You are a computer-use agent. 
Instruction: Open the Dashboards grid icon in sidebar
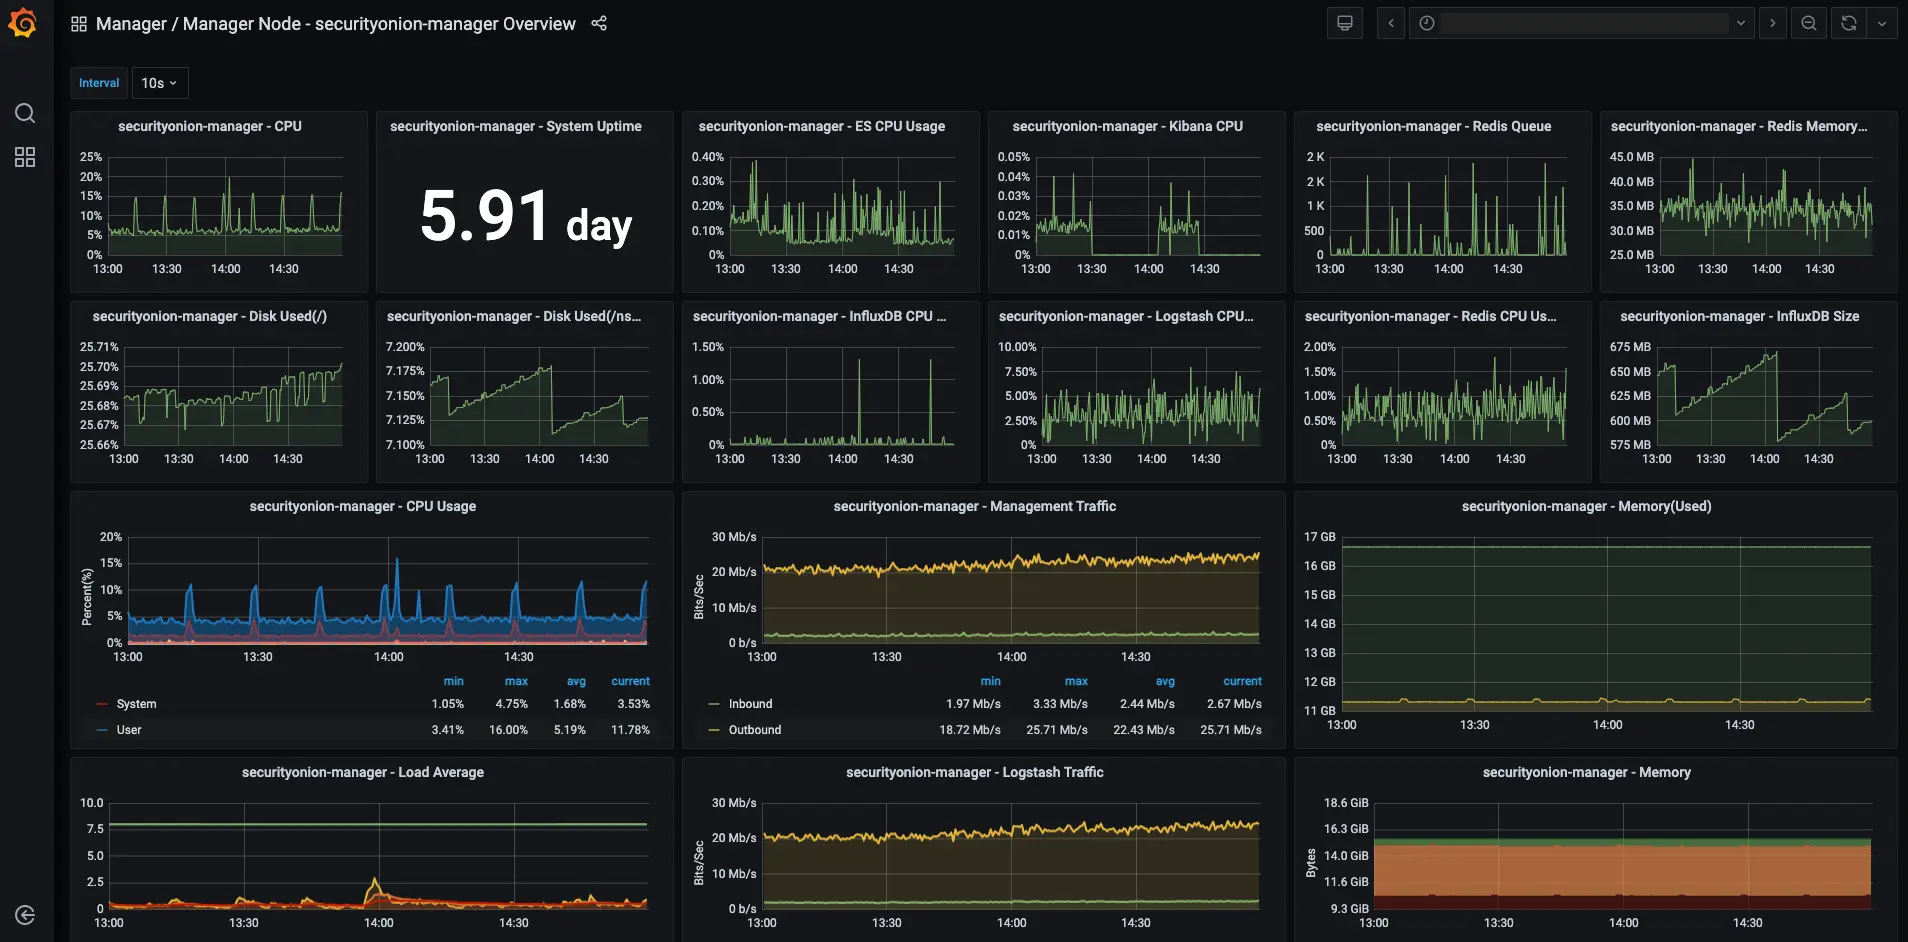pyautogui.click(x=25, y=157)
